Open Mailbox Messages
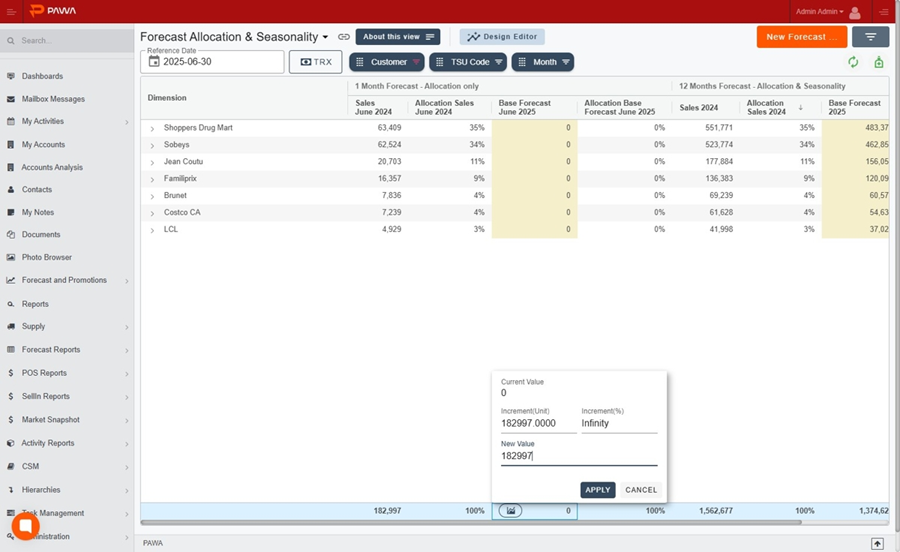 (x=53, y=99)
